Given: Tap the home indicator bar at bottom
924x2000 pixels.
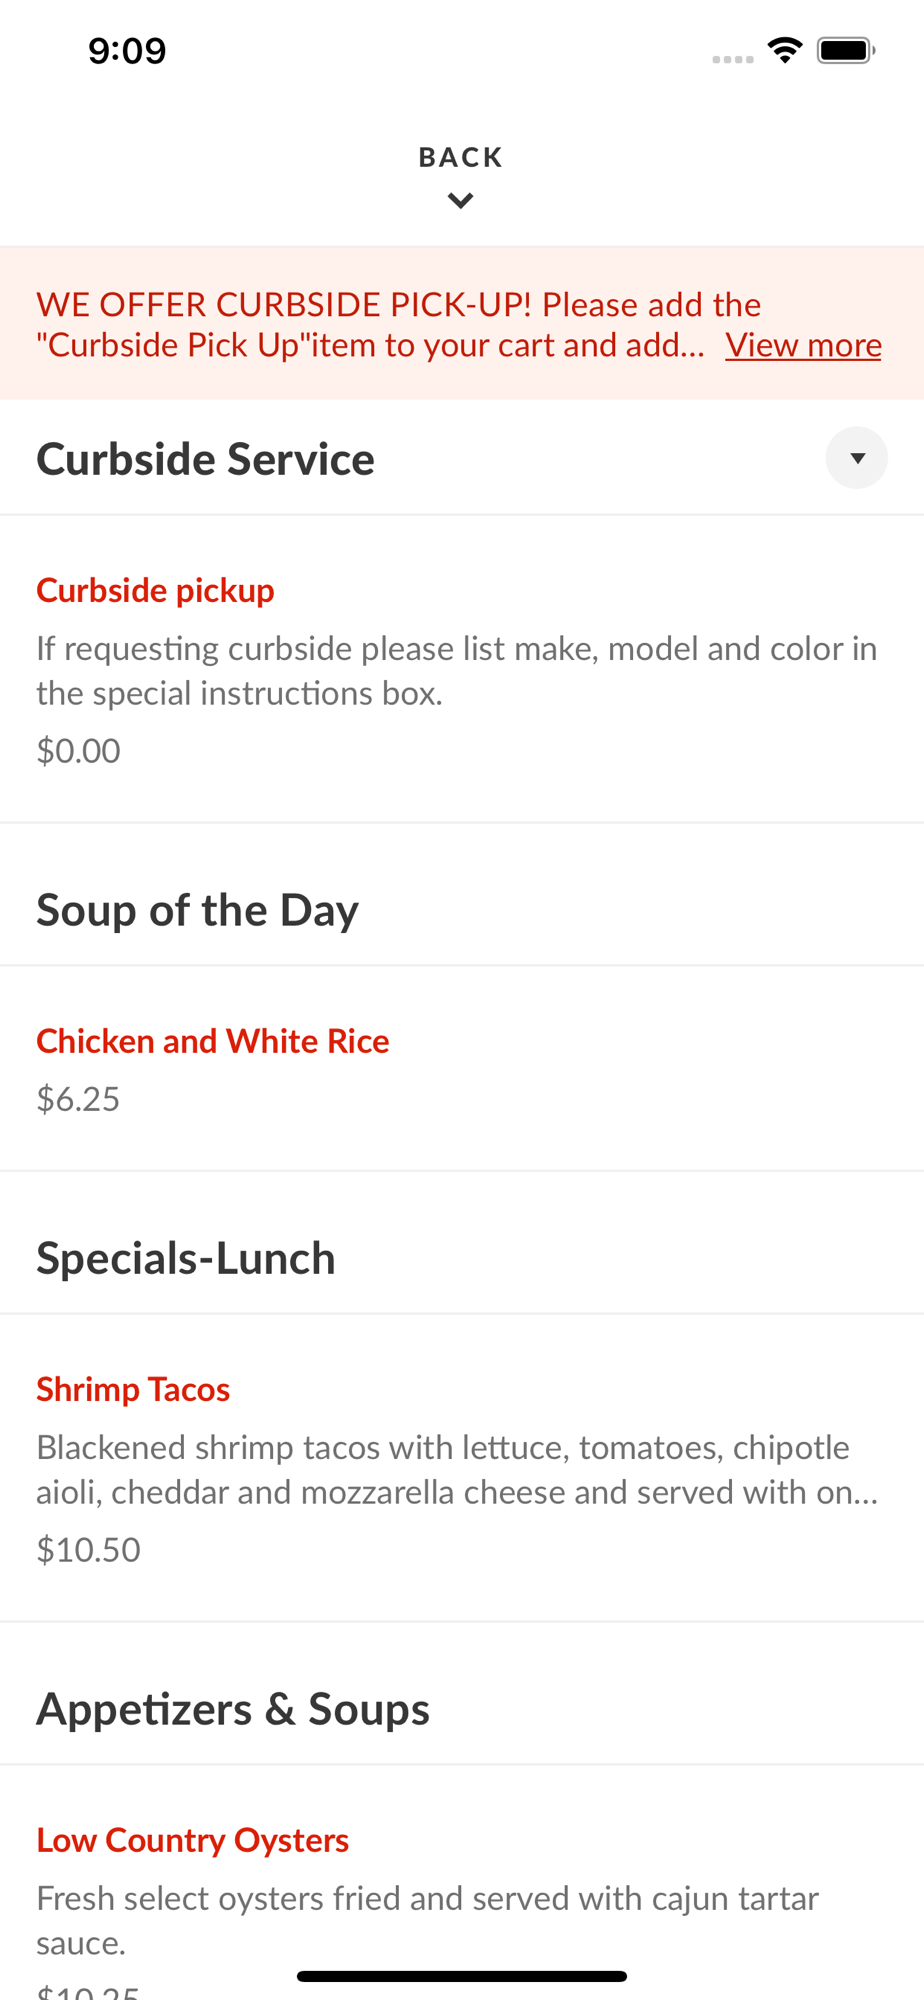Looking at the screenshot, I should (462, 1976).
